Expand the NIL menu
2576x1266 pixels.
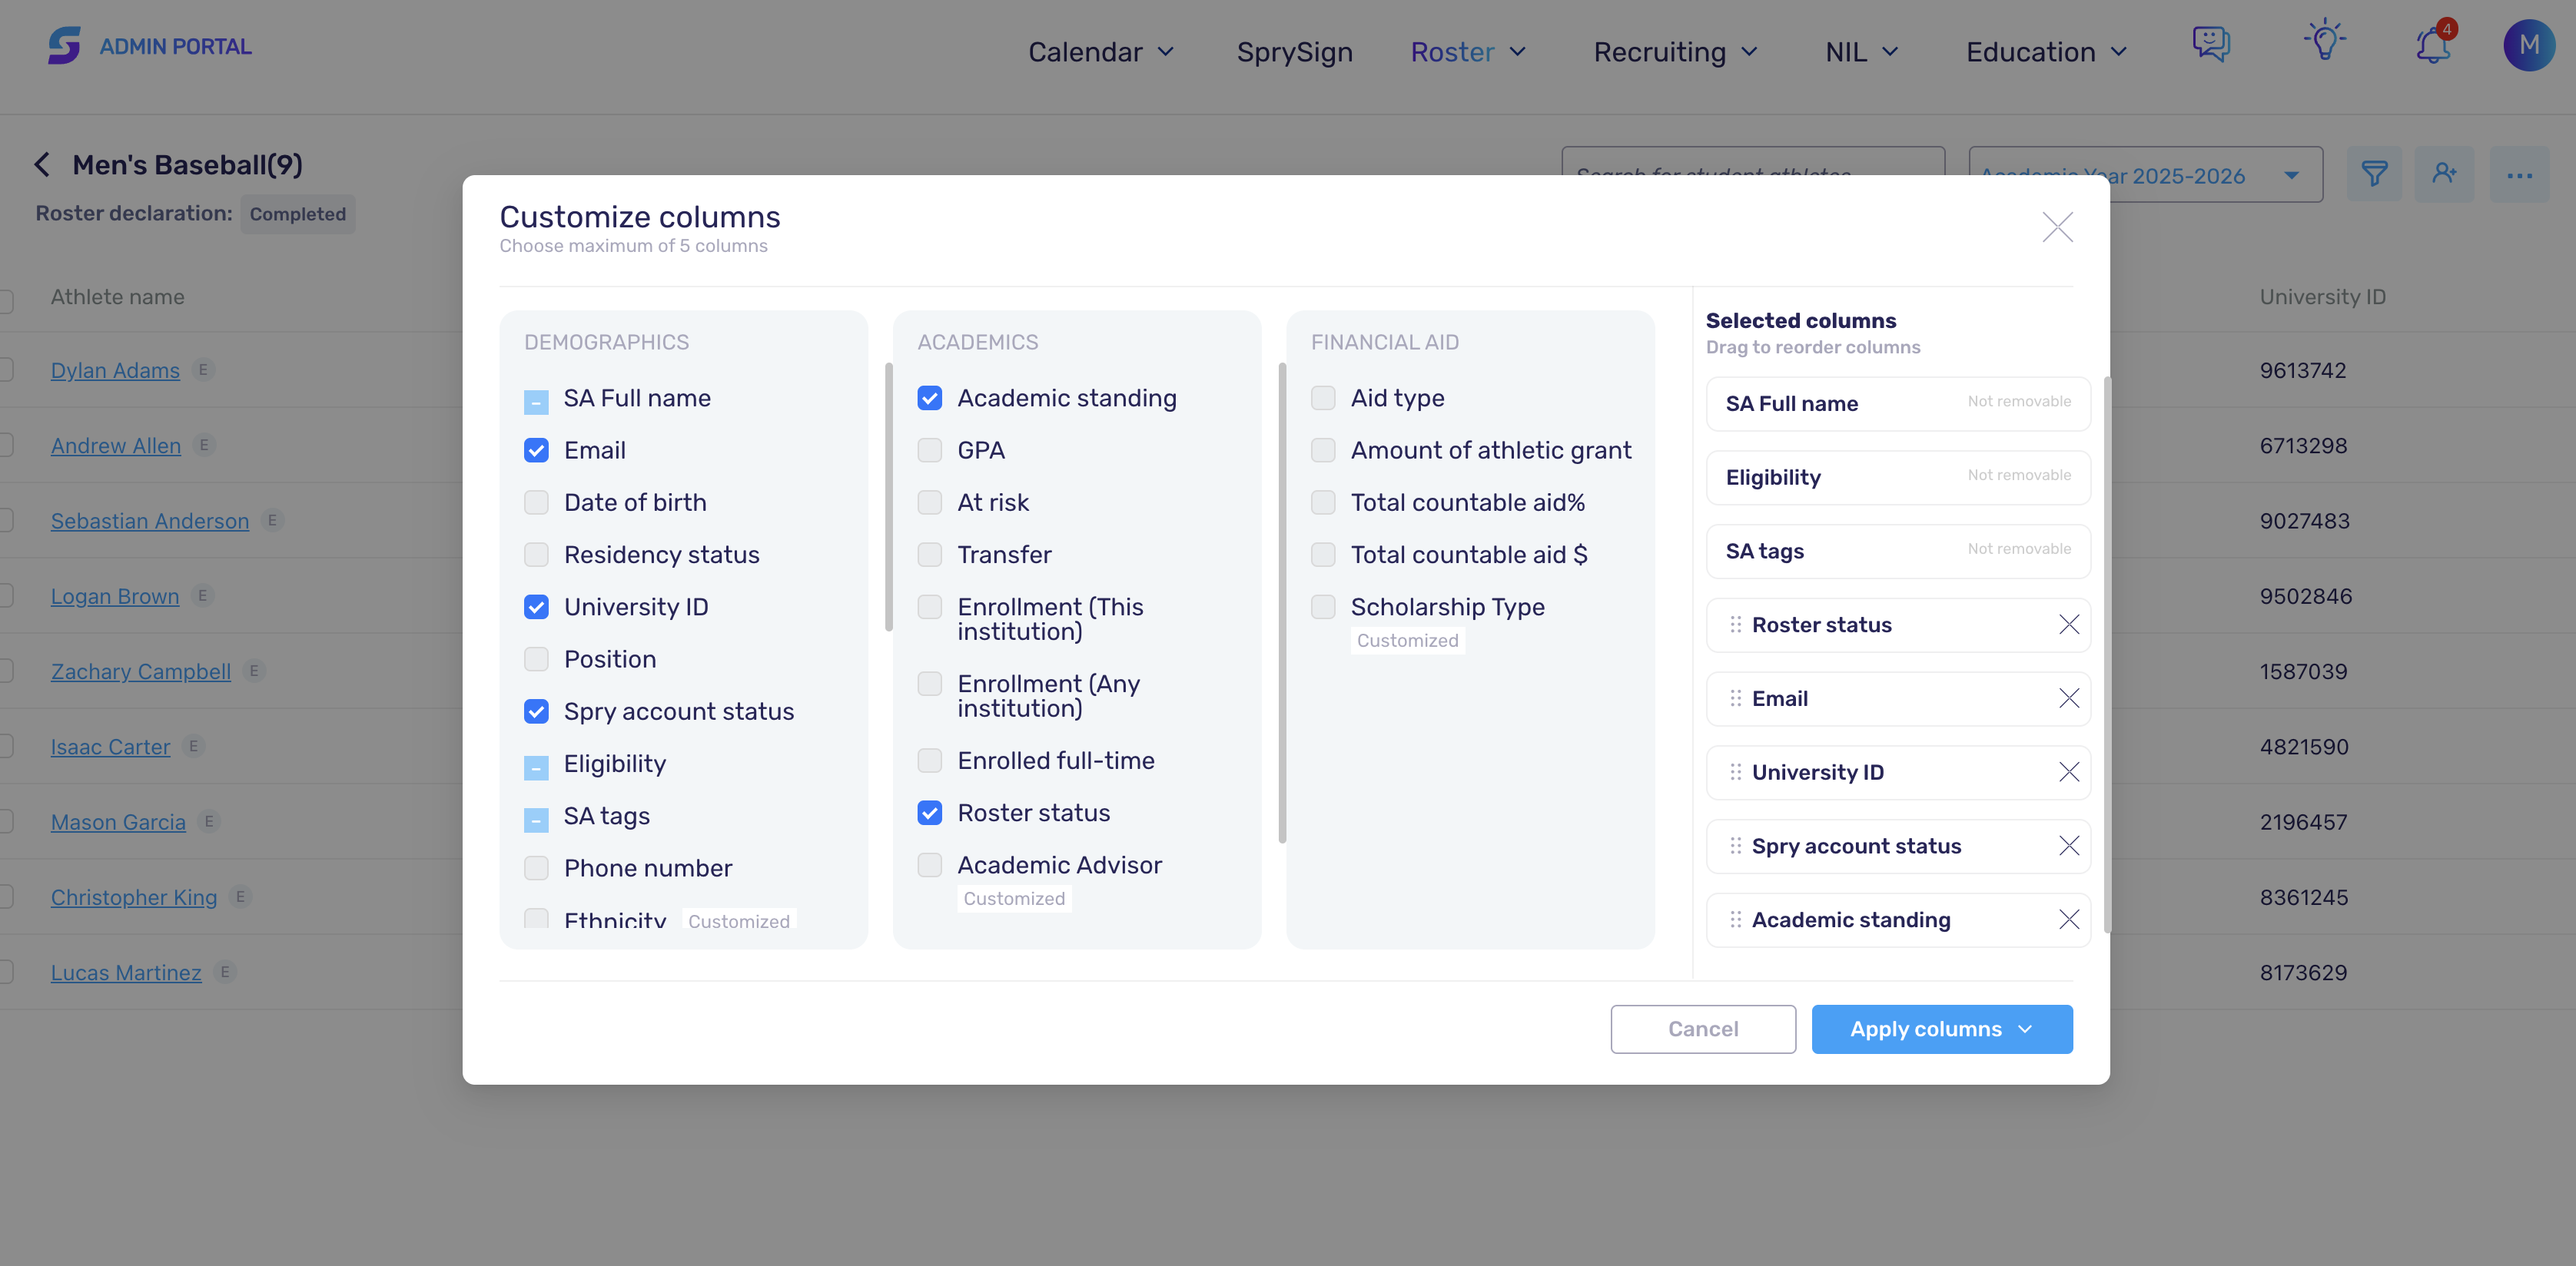pyautogui.click(x=1861, y=52)
